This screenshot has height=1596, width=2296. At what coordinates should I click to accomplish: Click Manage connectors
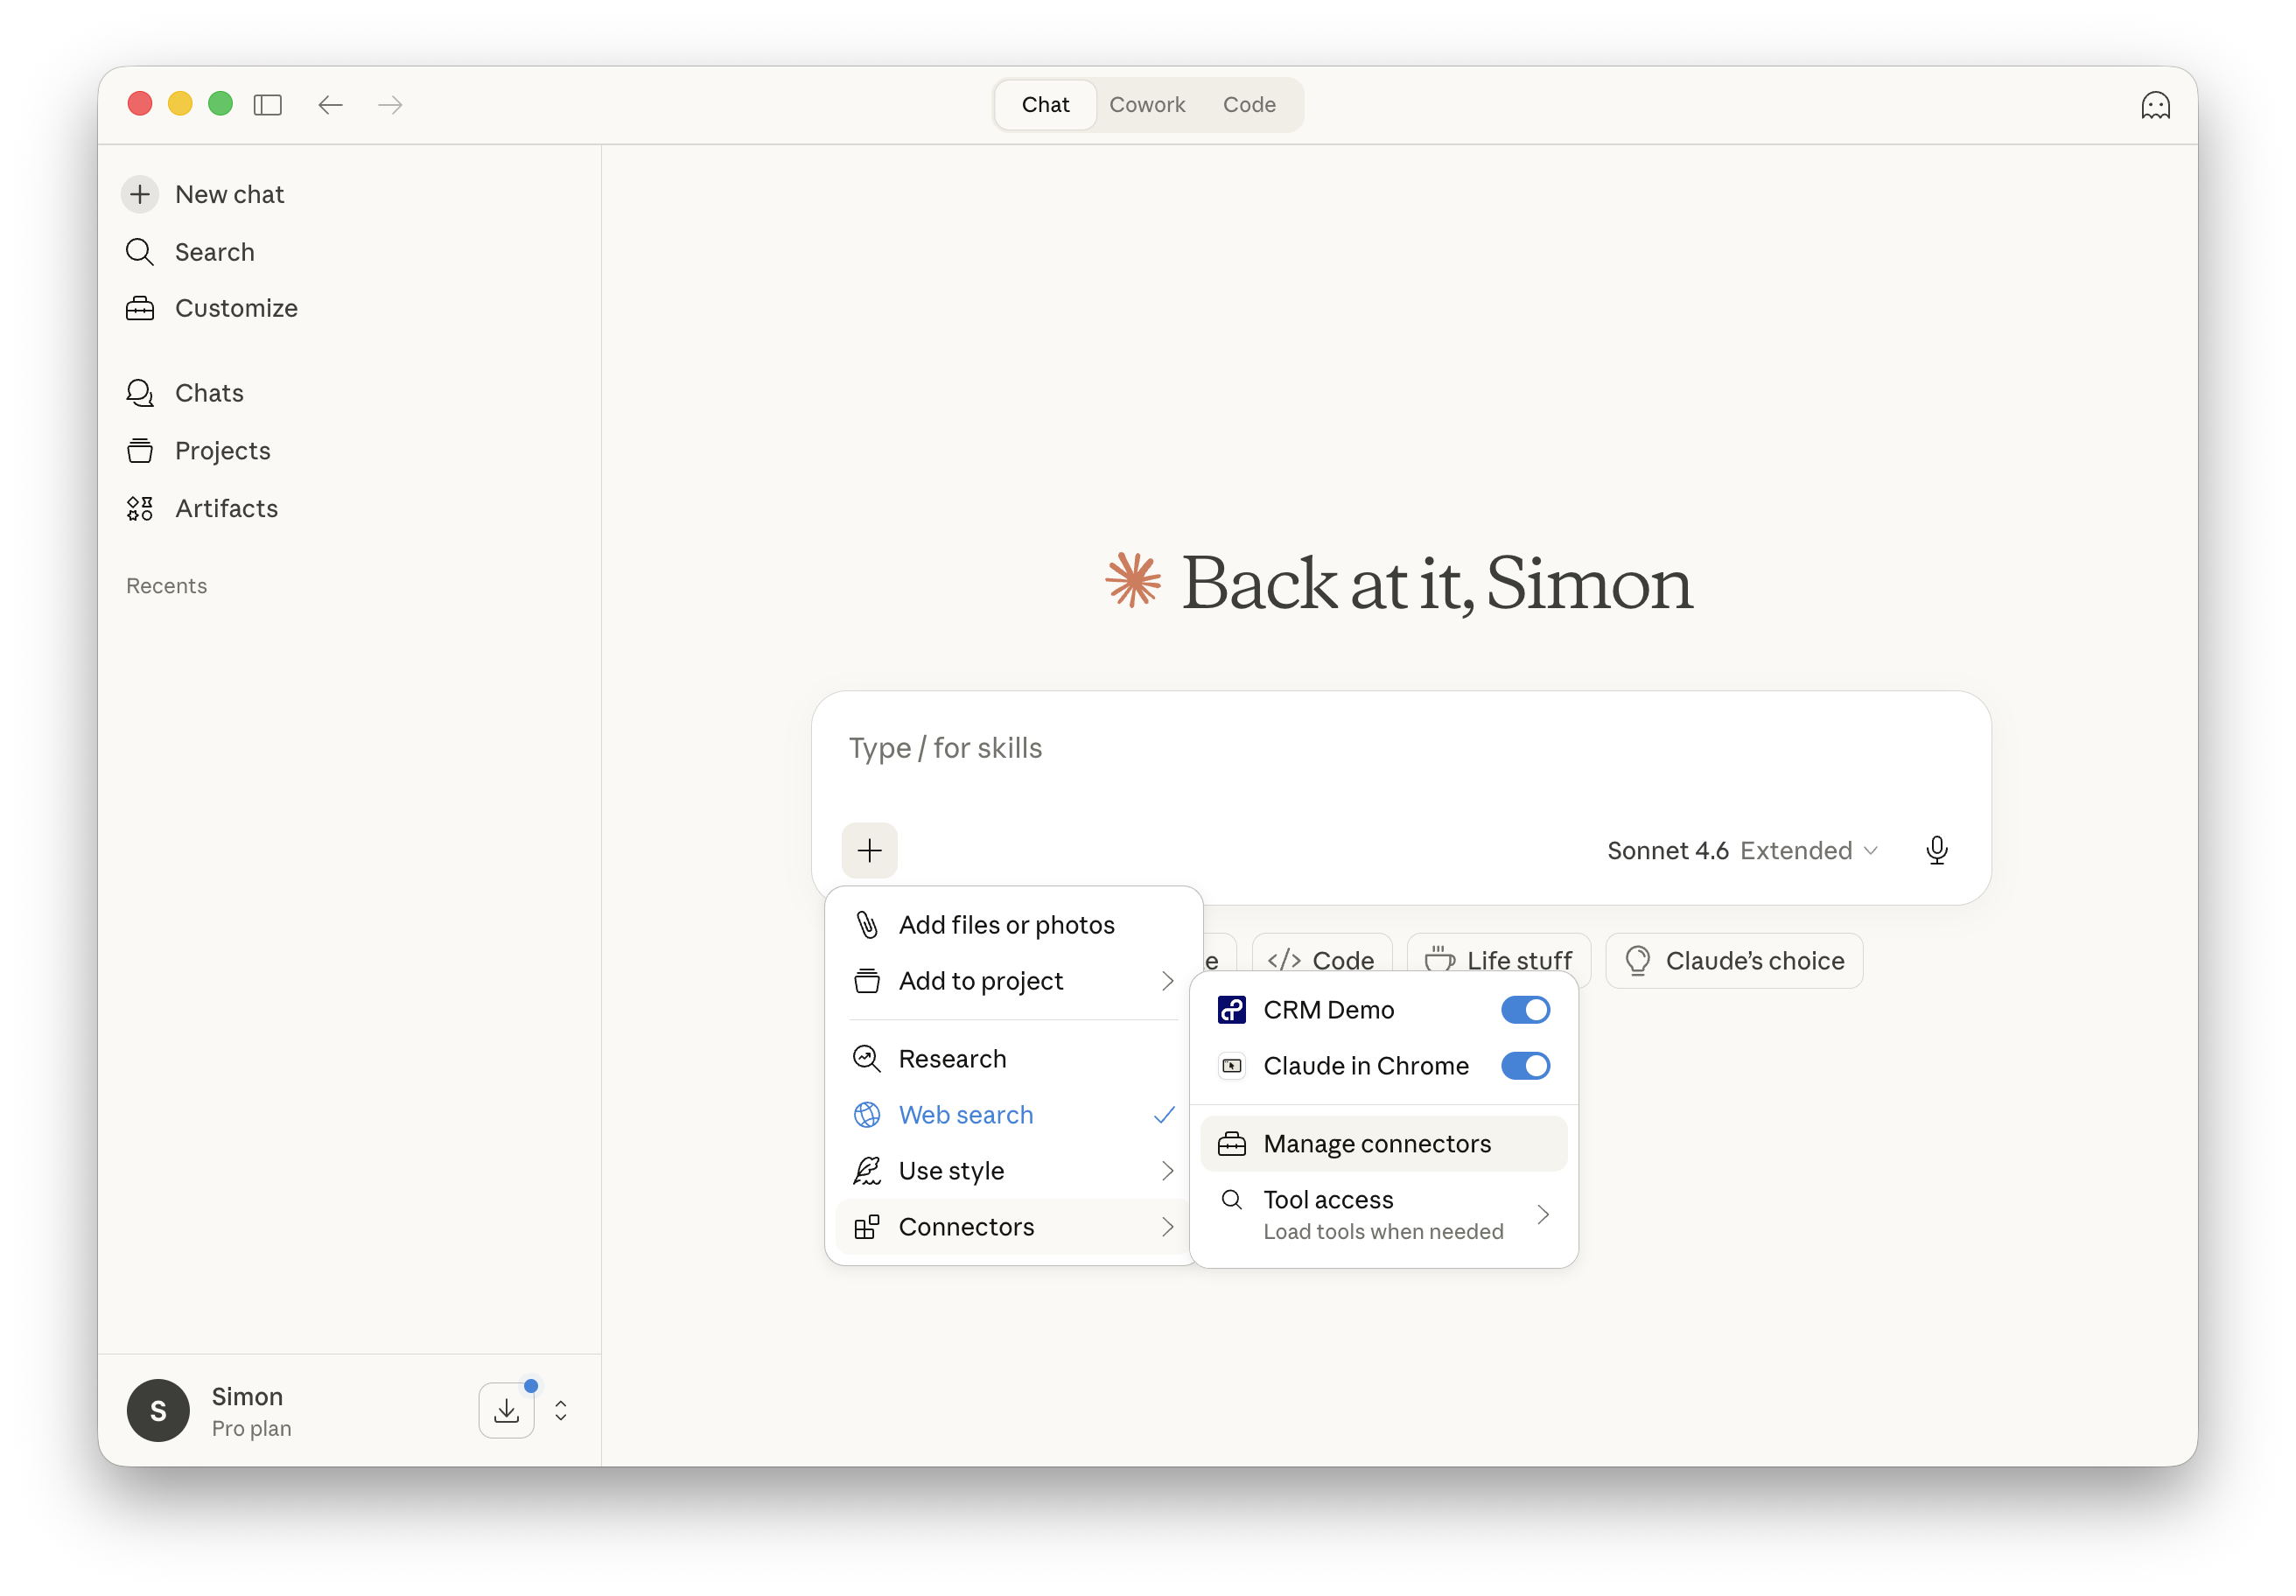point(1377,1144)
